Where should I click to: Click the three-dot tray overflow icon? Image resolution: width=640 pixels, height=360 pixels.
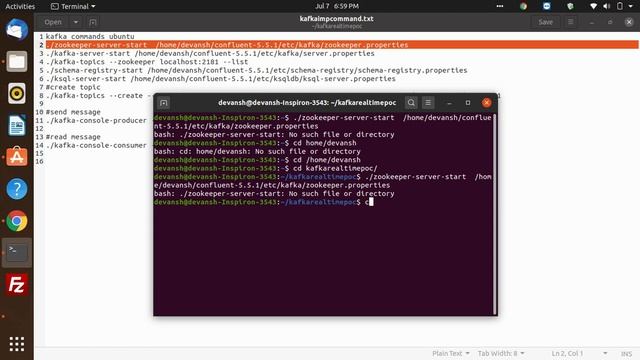[500, 6]
